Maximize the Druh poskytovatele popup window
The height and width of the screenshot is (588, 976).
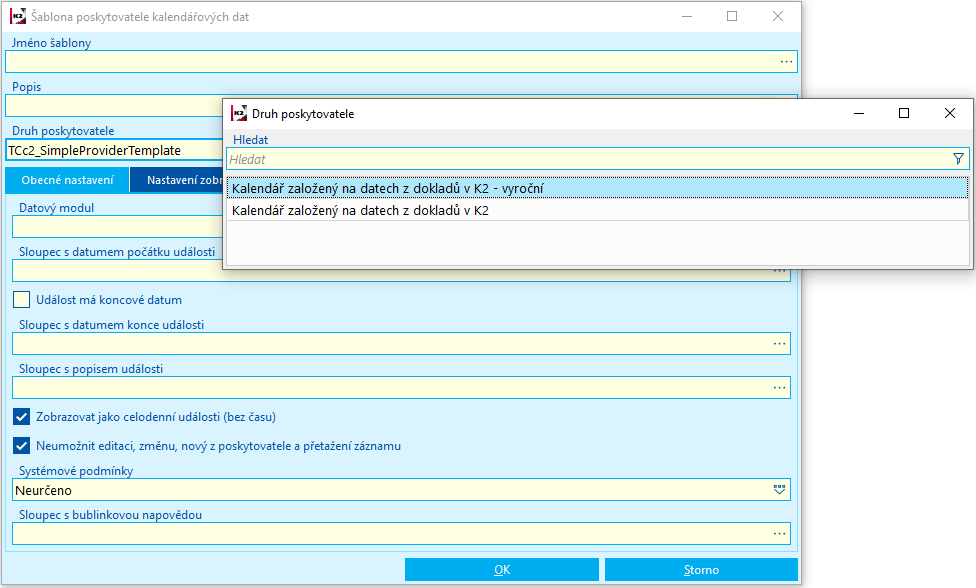[904, 113]
